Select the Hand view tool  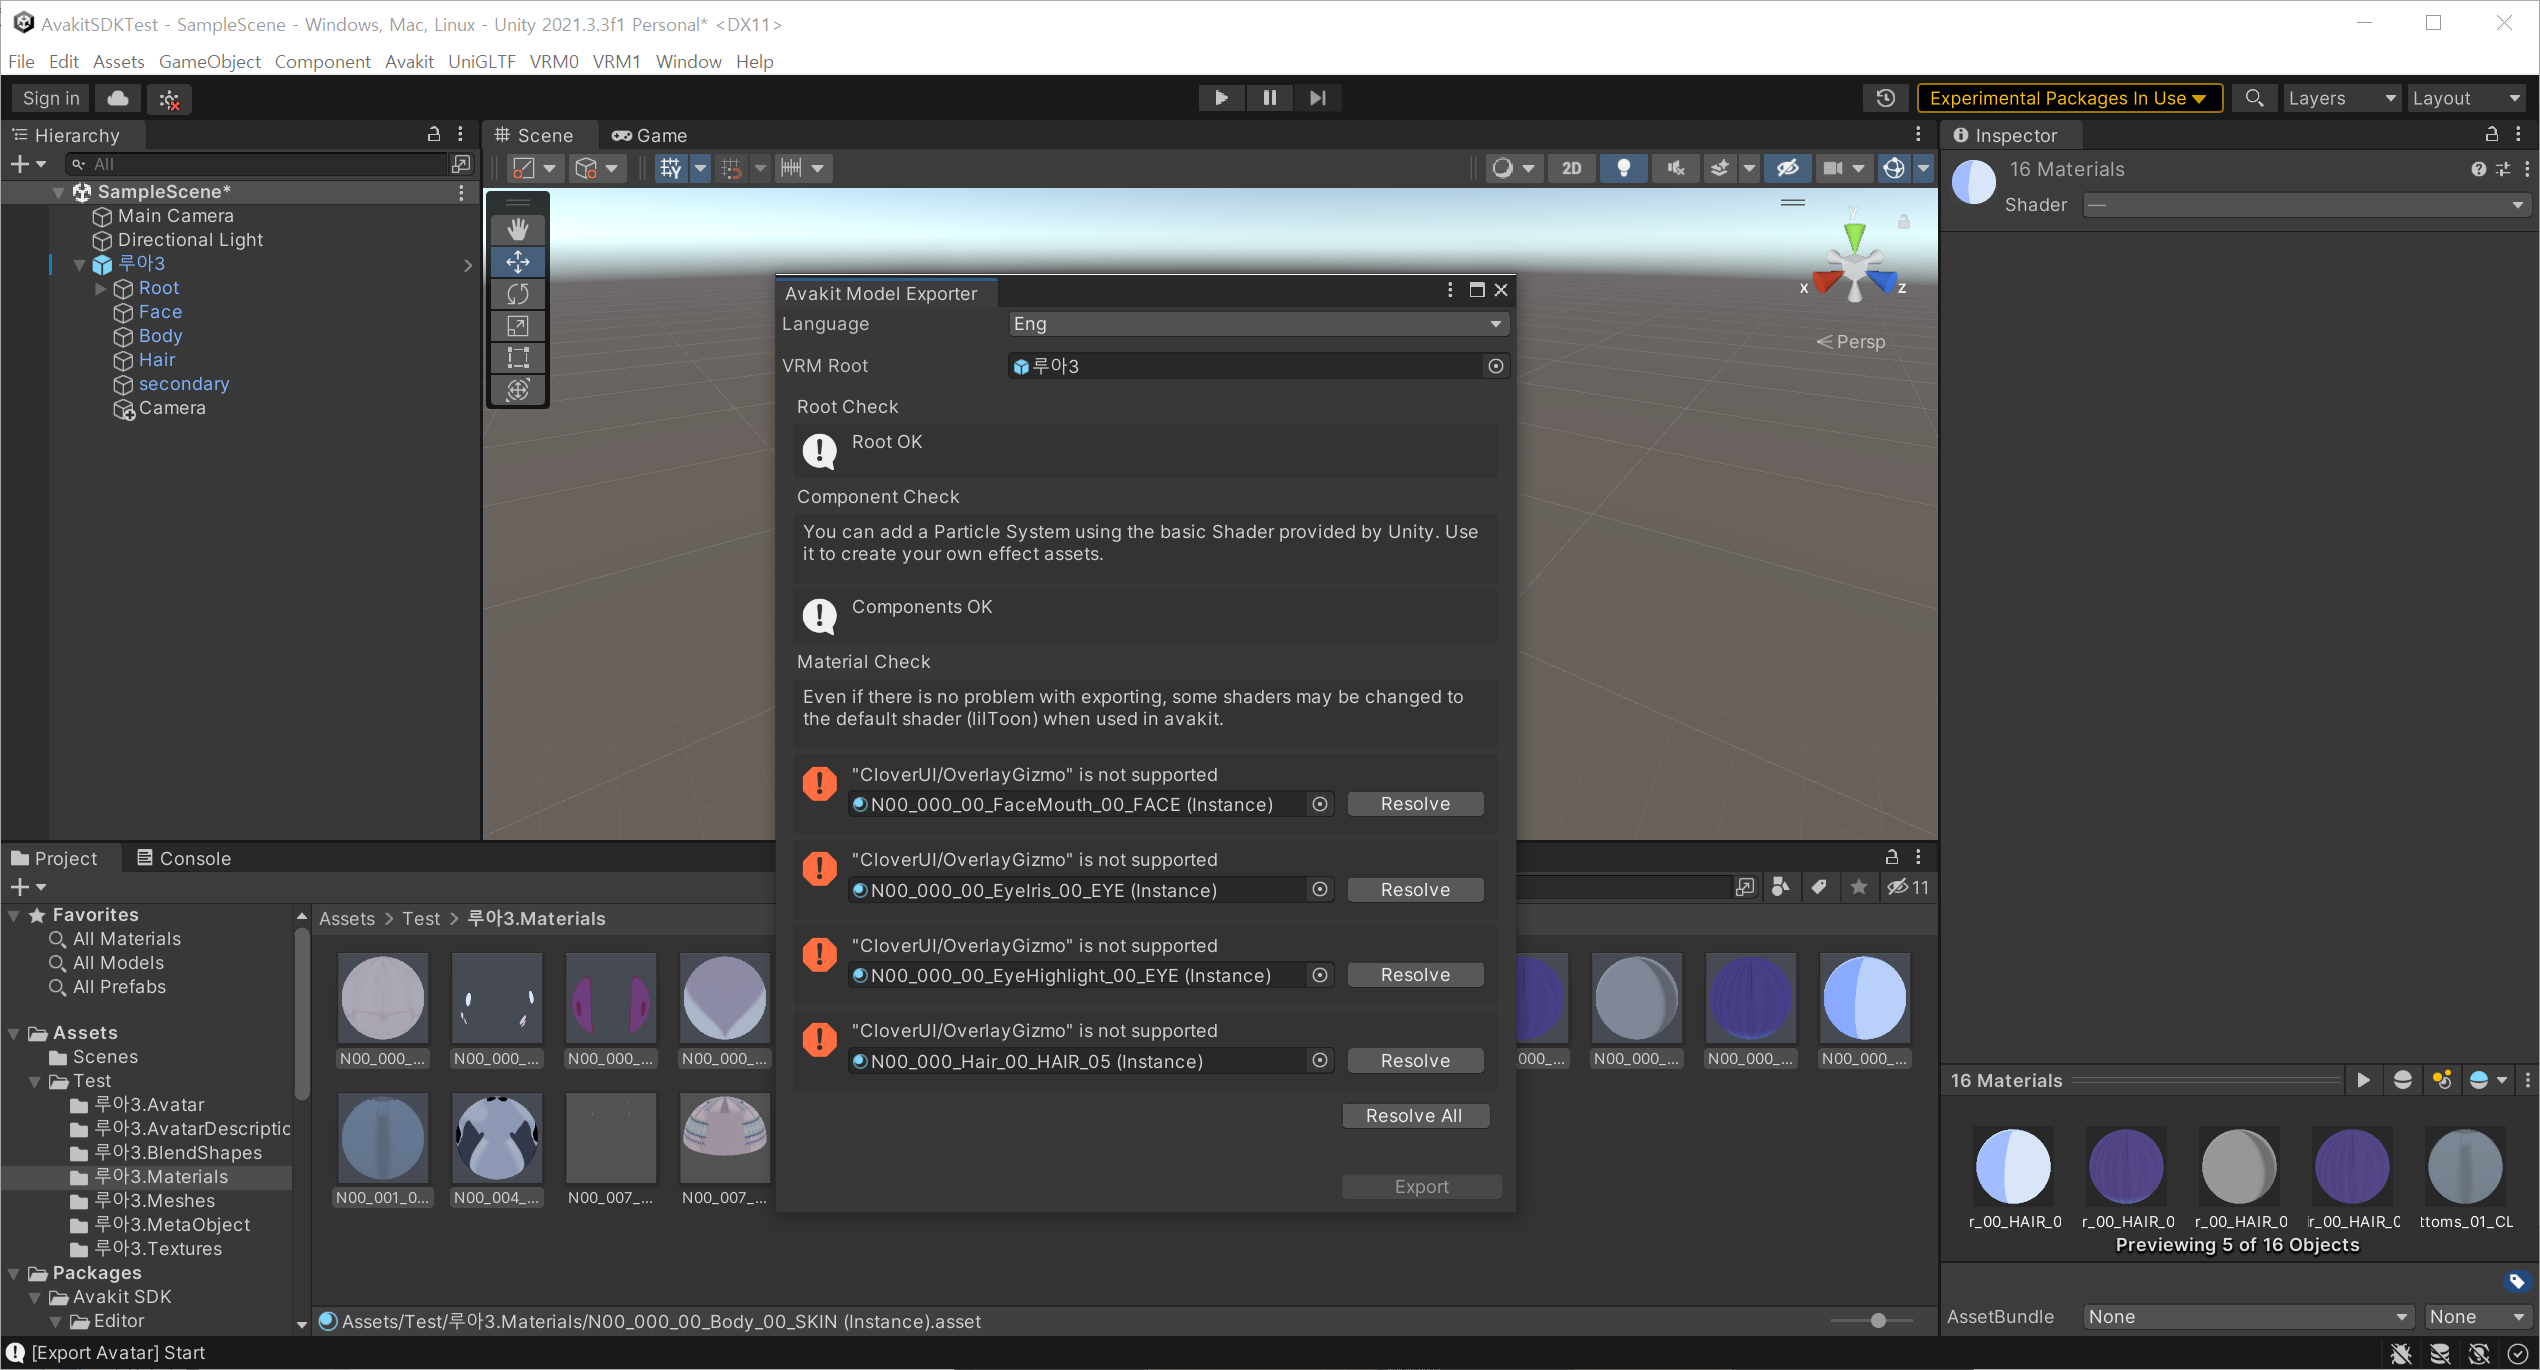click(x=518, y=230)
